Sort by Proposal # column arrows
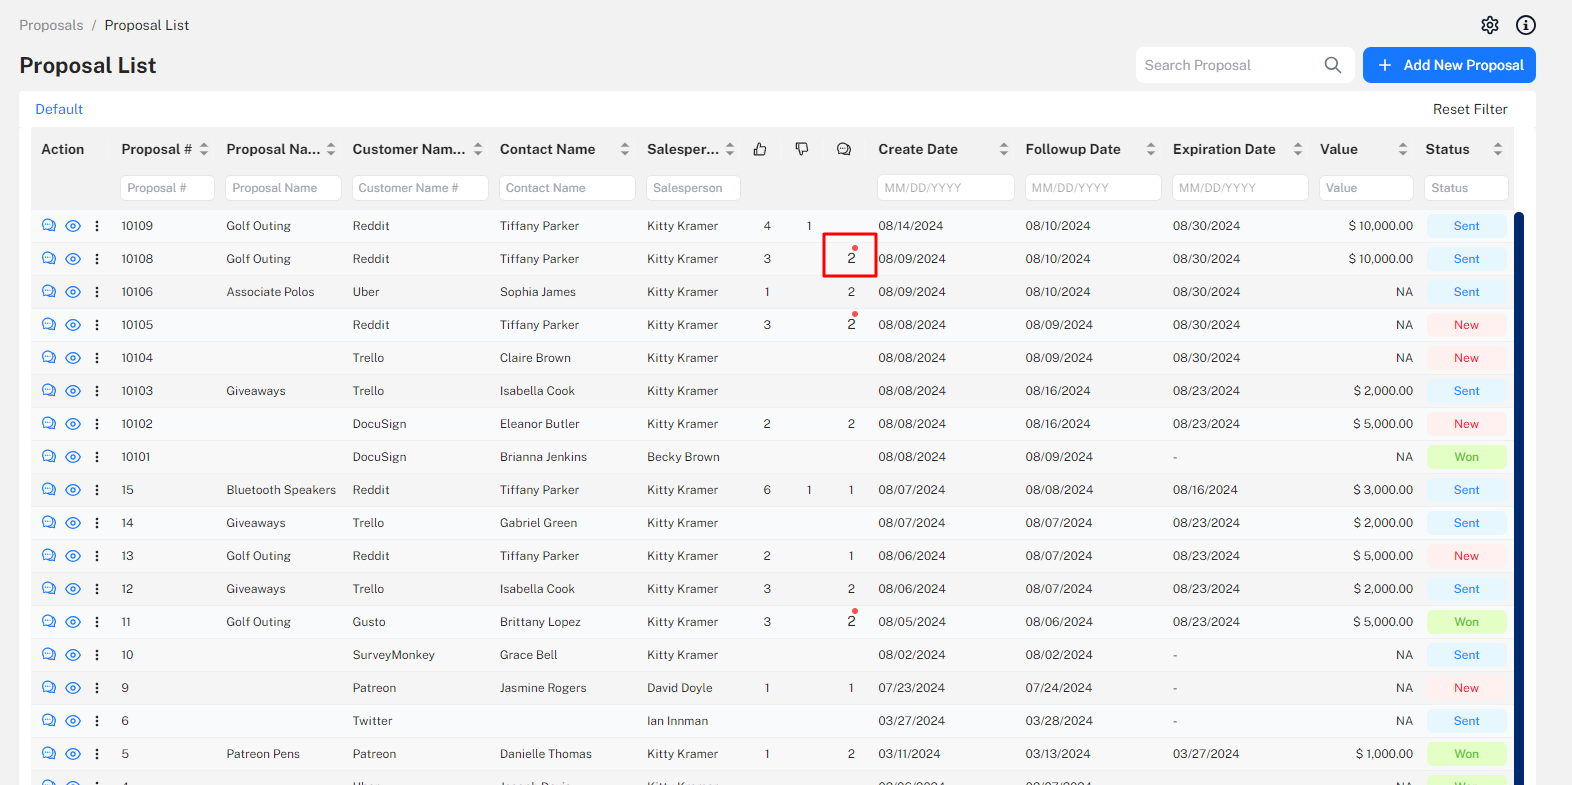Viewport: 1572px width, 785px height. 204,149
